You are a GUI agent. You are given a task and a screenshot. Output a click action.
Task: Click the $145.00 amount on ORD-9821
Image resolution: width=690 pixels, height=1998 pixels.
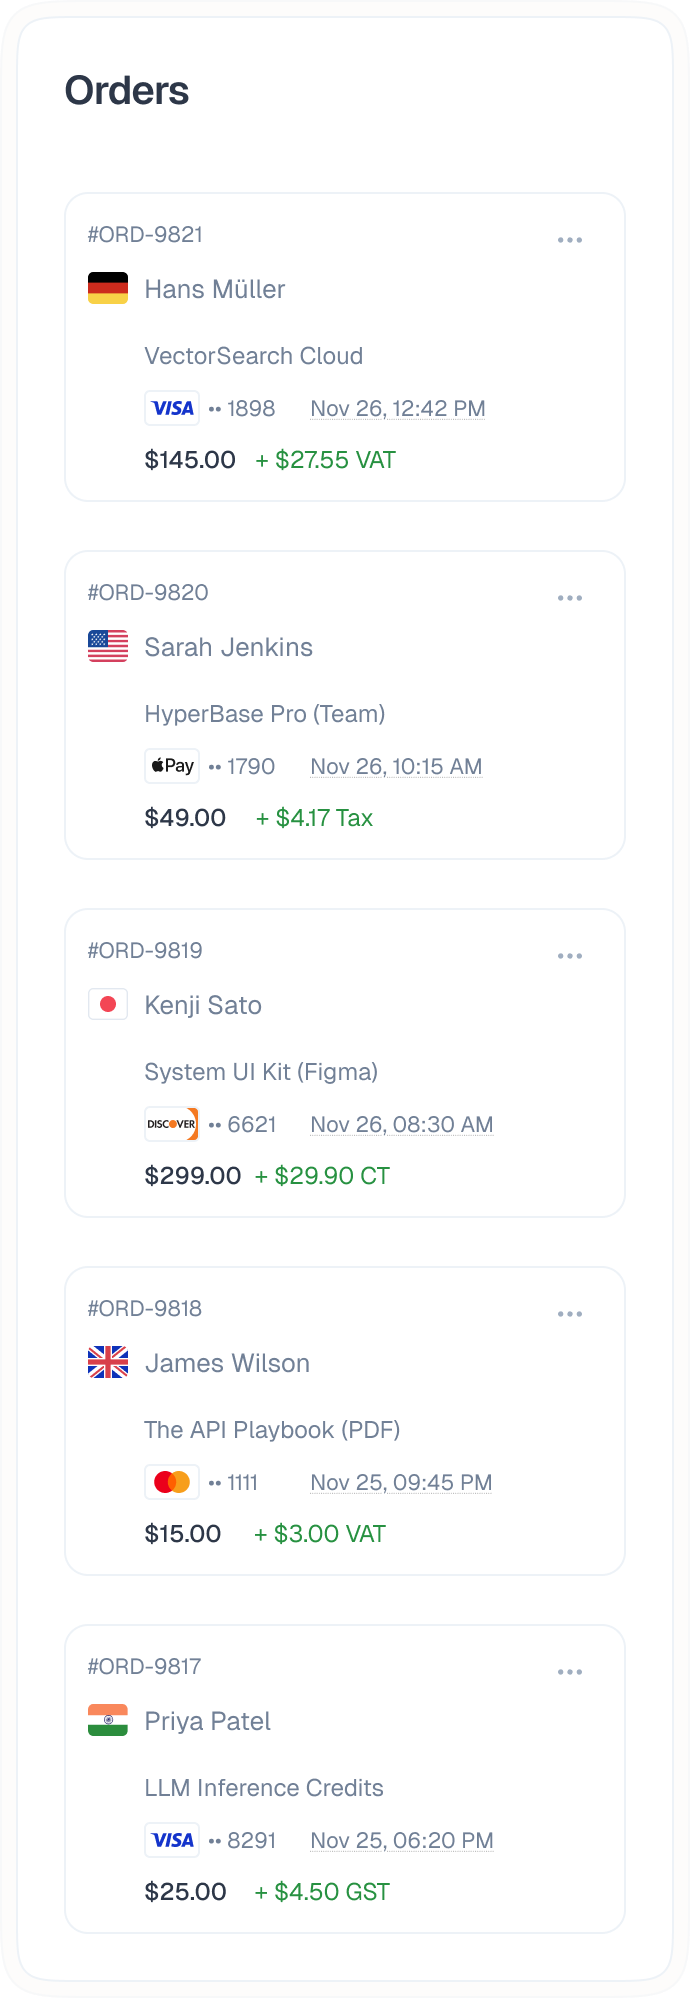tap(190, 459)
